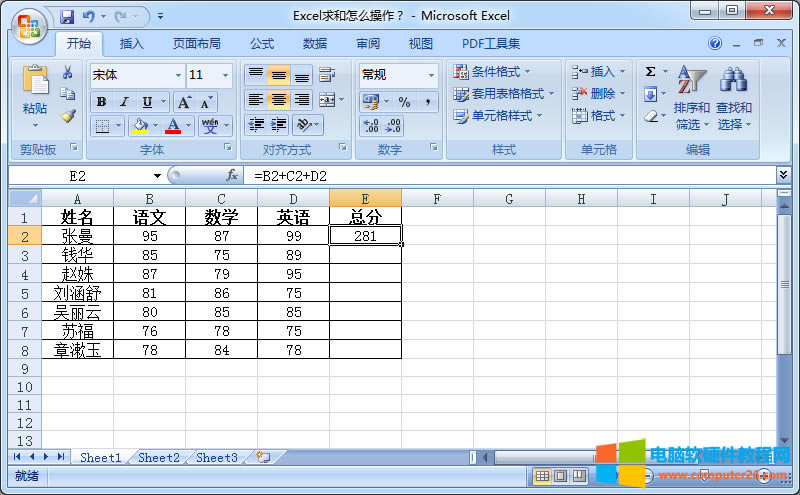Increase the cell indent
Screen dimensions: 800x495
pyautogui.click(x=278, y=125)
